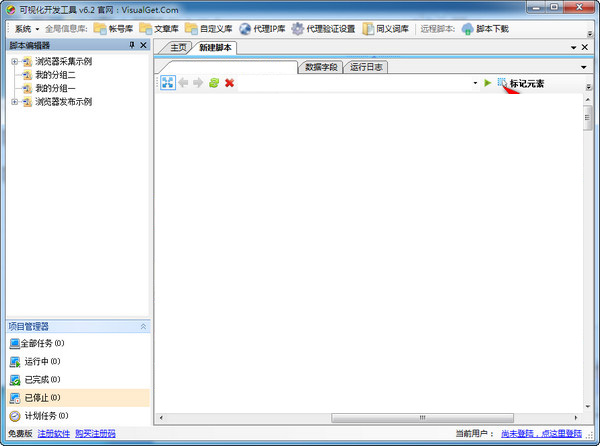Open the 系统 dropdown menu
The width and height of the screenshot is (600, 446).
click(27, 29)
